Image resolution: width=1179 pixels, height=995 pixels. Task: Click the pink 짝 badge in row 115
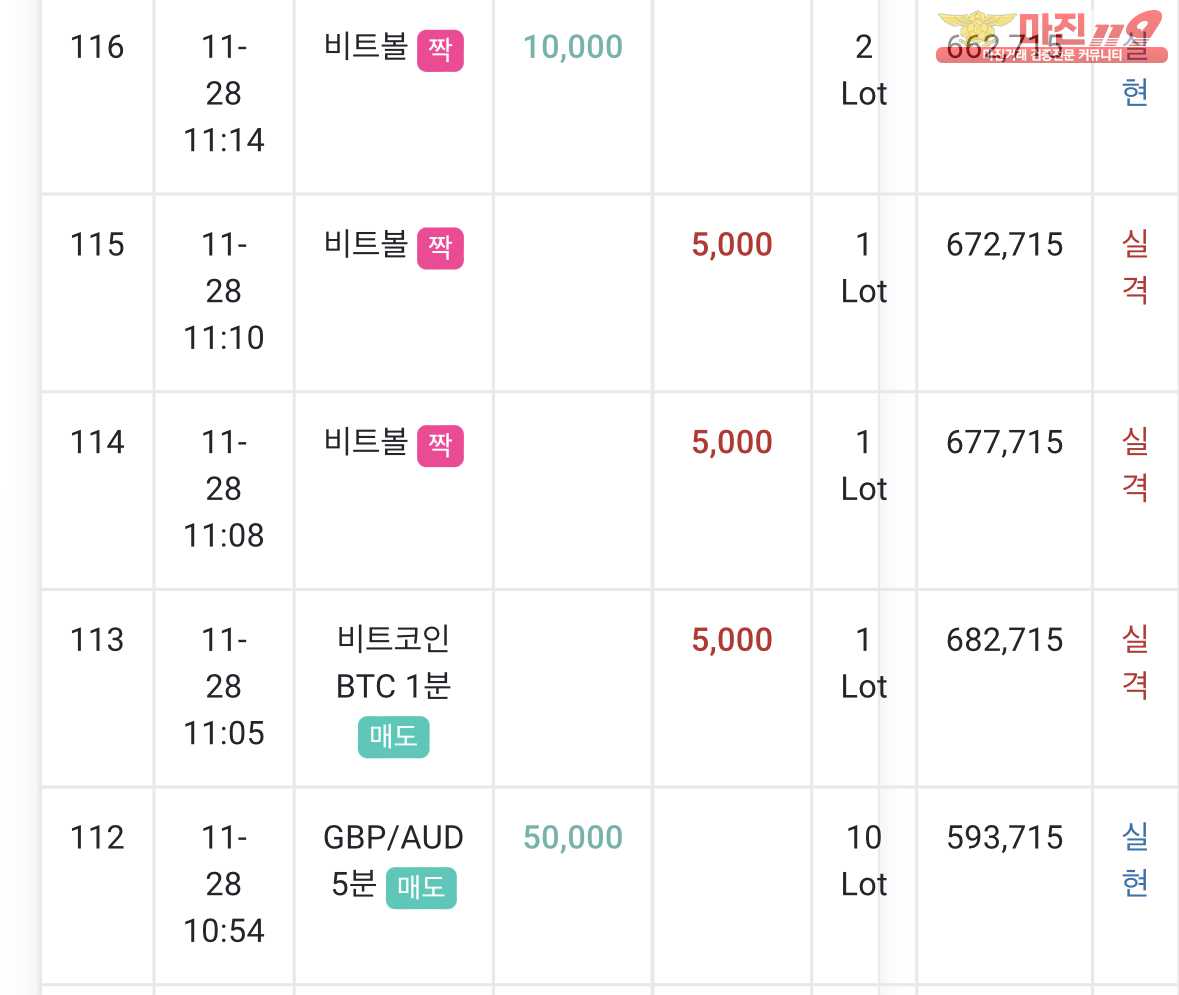pos(440,247)
